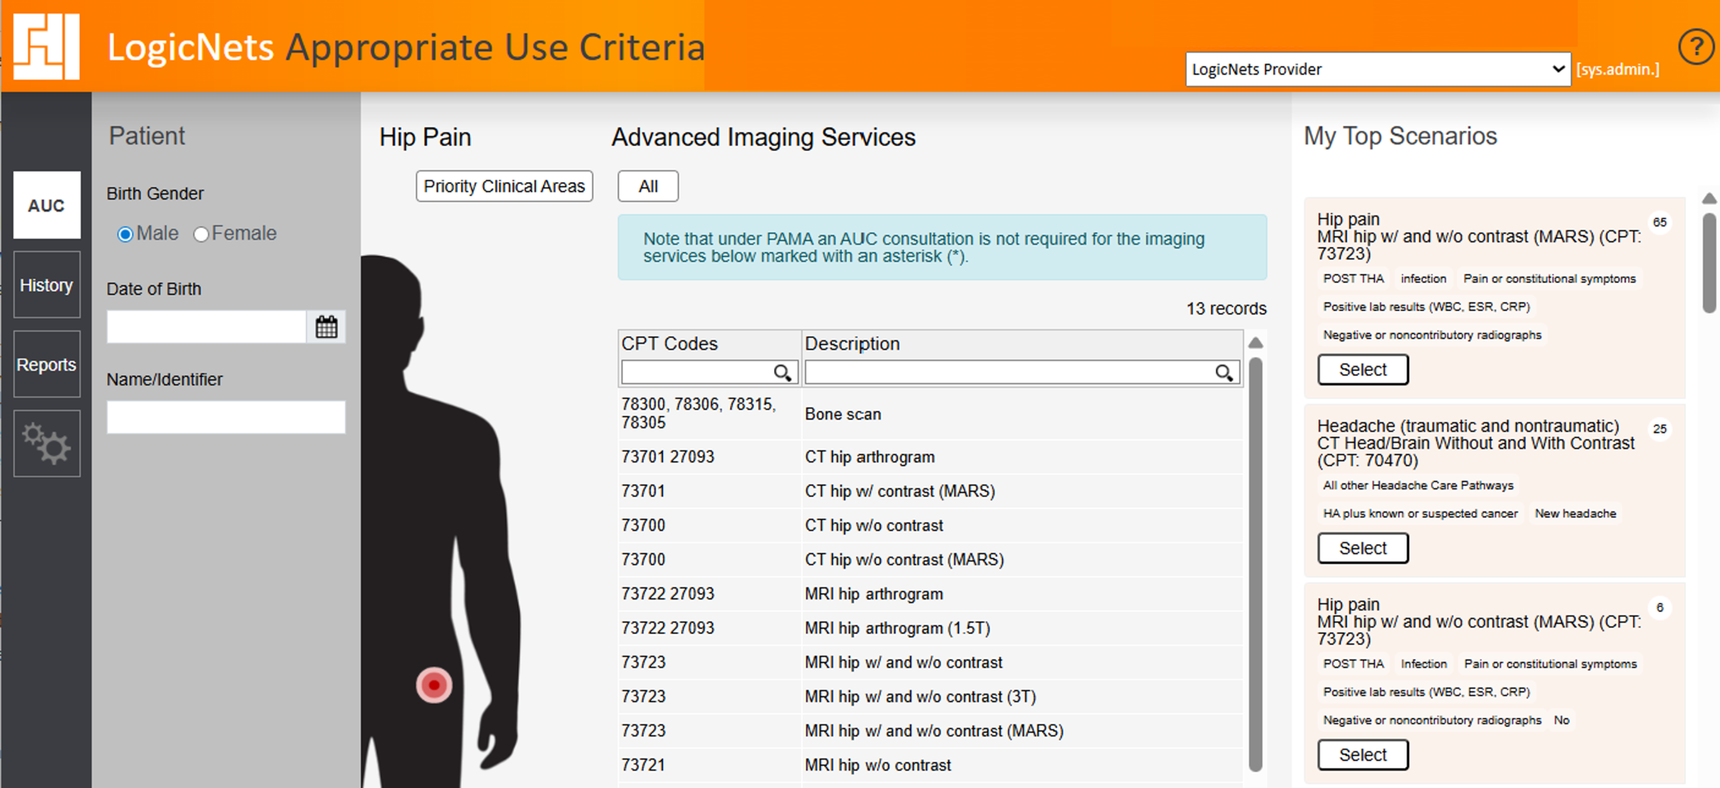Switch to the AUC tab
Viewport: 1720px width, 788px height.
[46, 205]
